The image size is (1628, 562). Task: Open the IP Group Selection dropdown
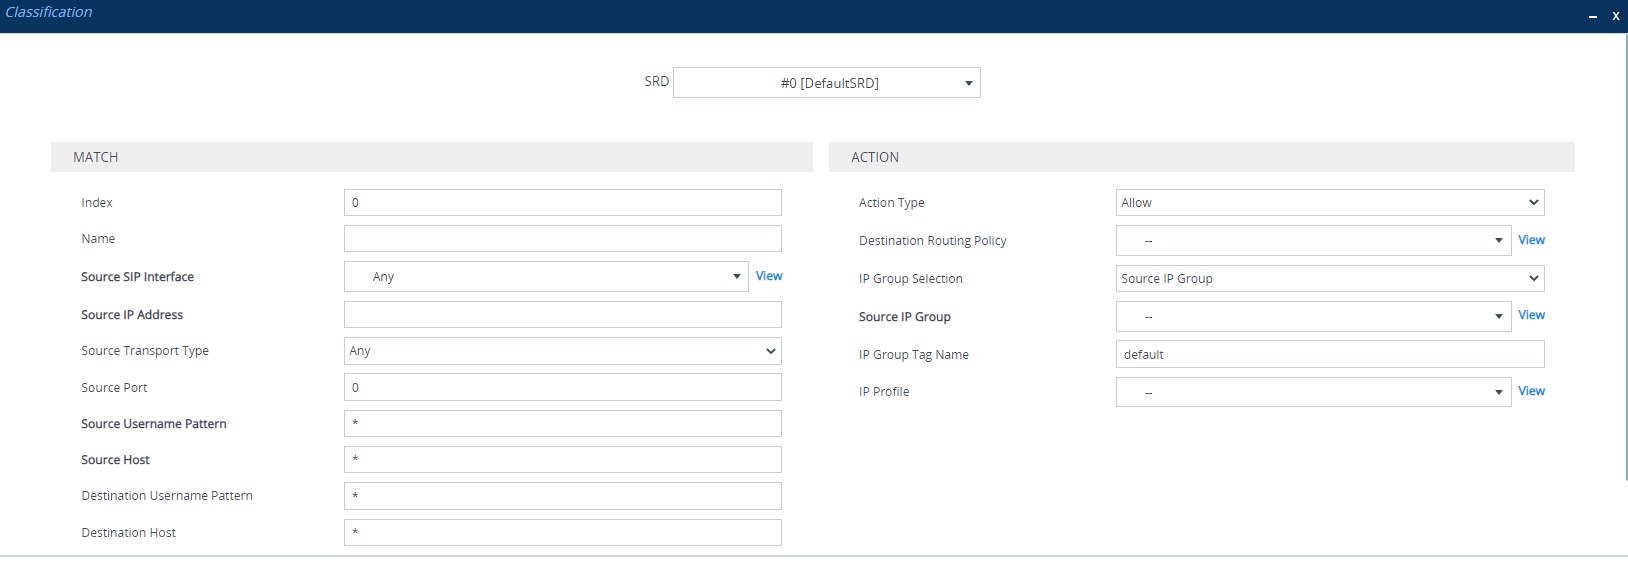[1329, 279]
